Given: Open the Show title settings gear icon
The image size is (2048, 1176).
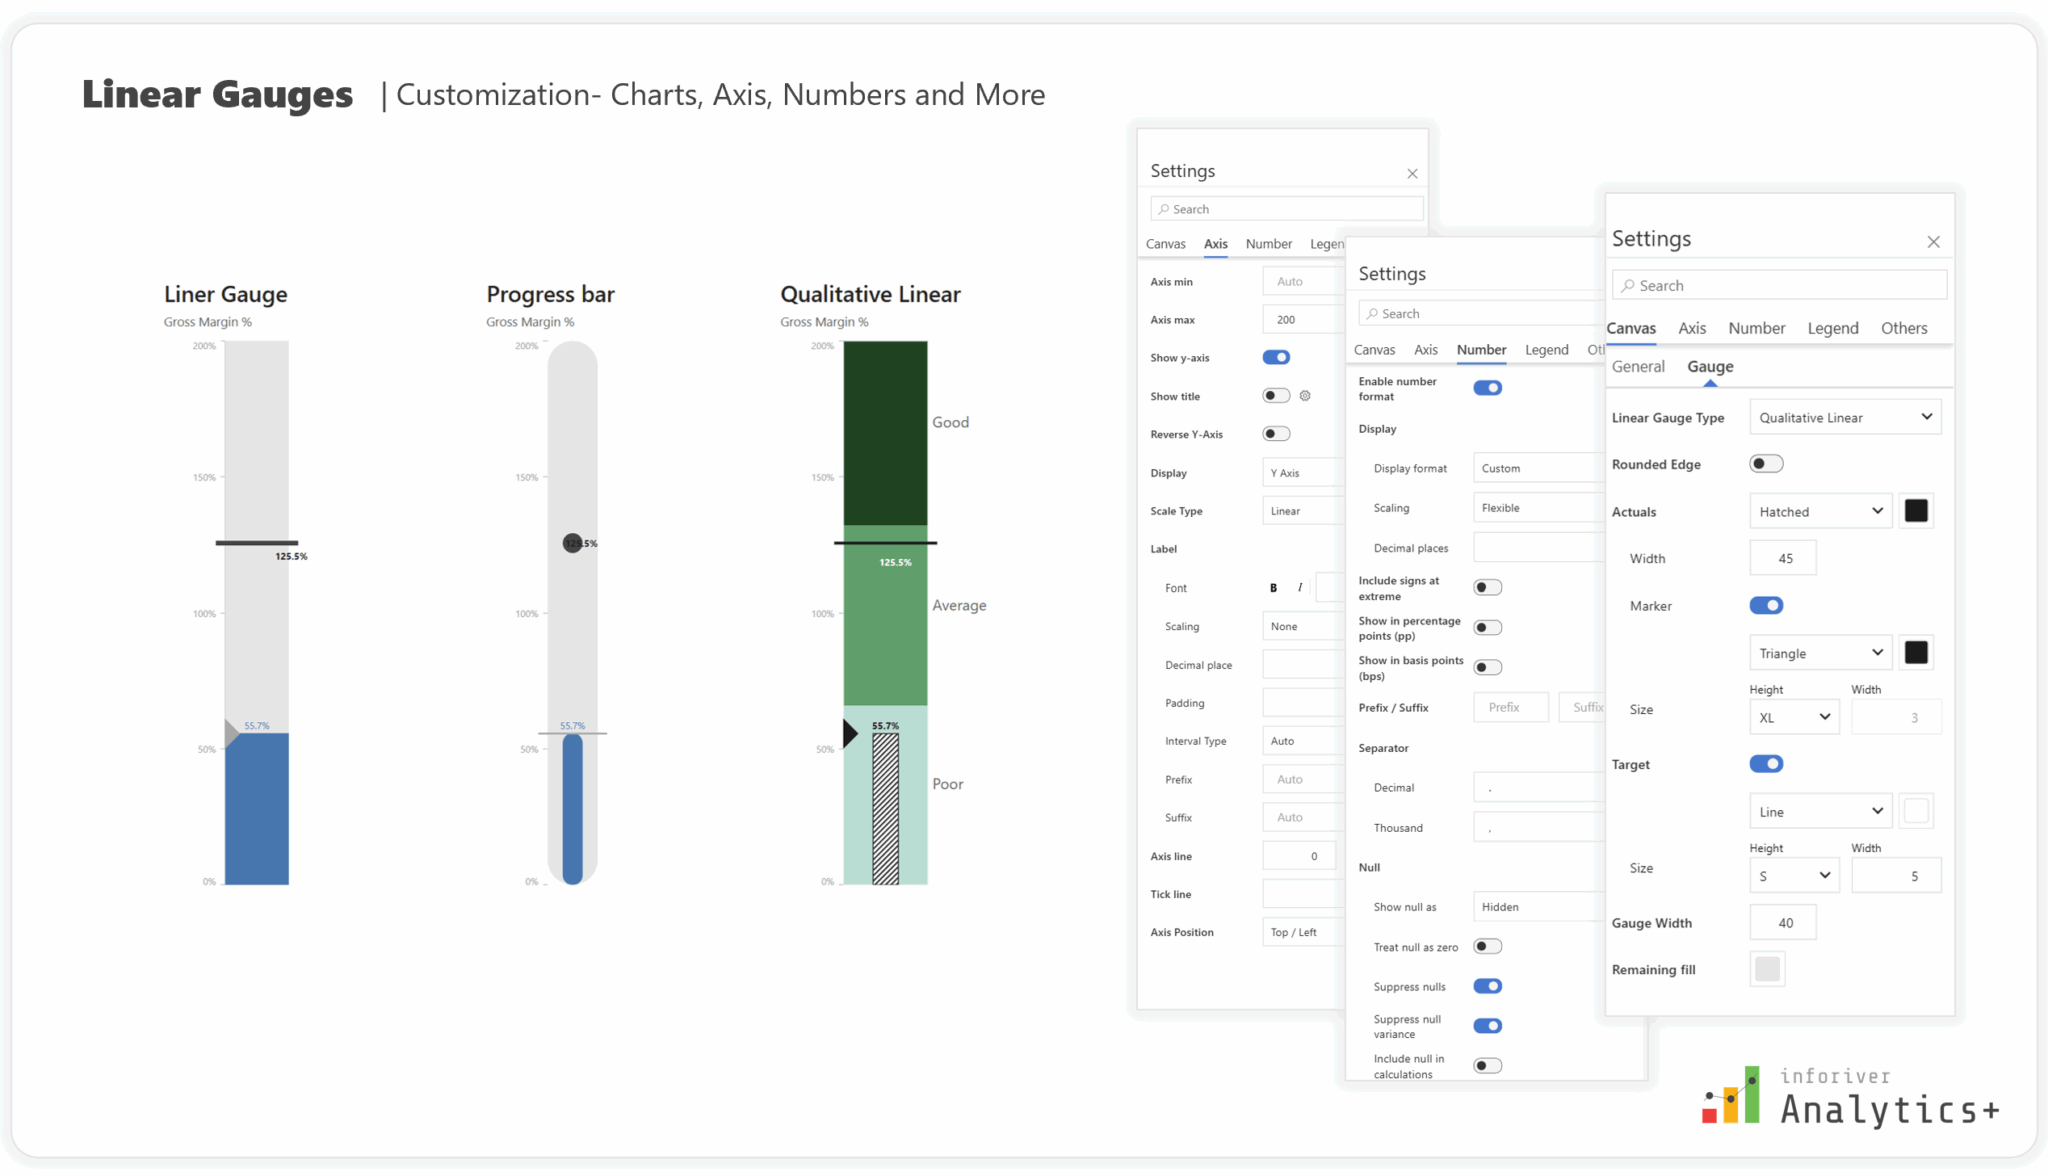Looking at the screenshot, I should coord(1305,396).
